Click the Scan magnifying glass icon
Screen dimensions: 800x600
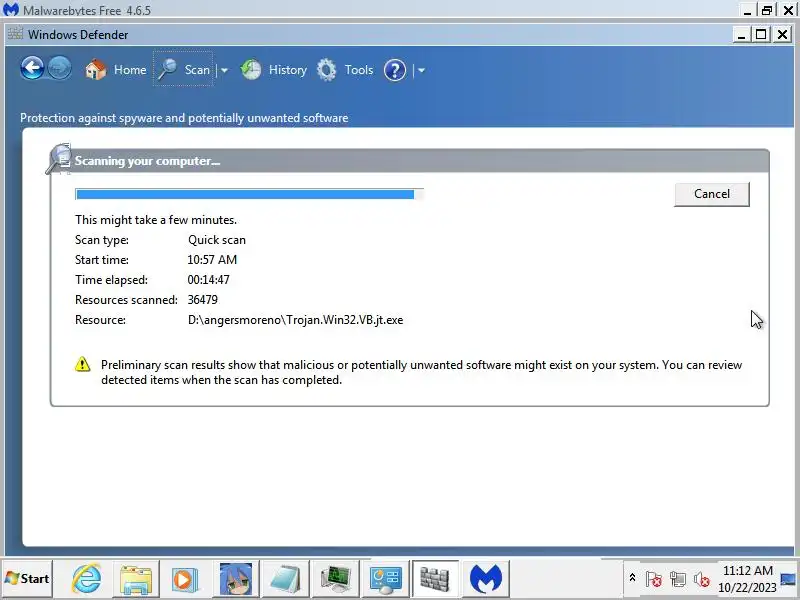(x=167, y=69)
